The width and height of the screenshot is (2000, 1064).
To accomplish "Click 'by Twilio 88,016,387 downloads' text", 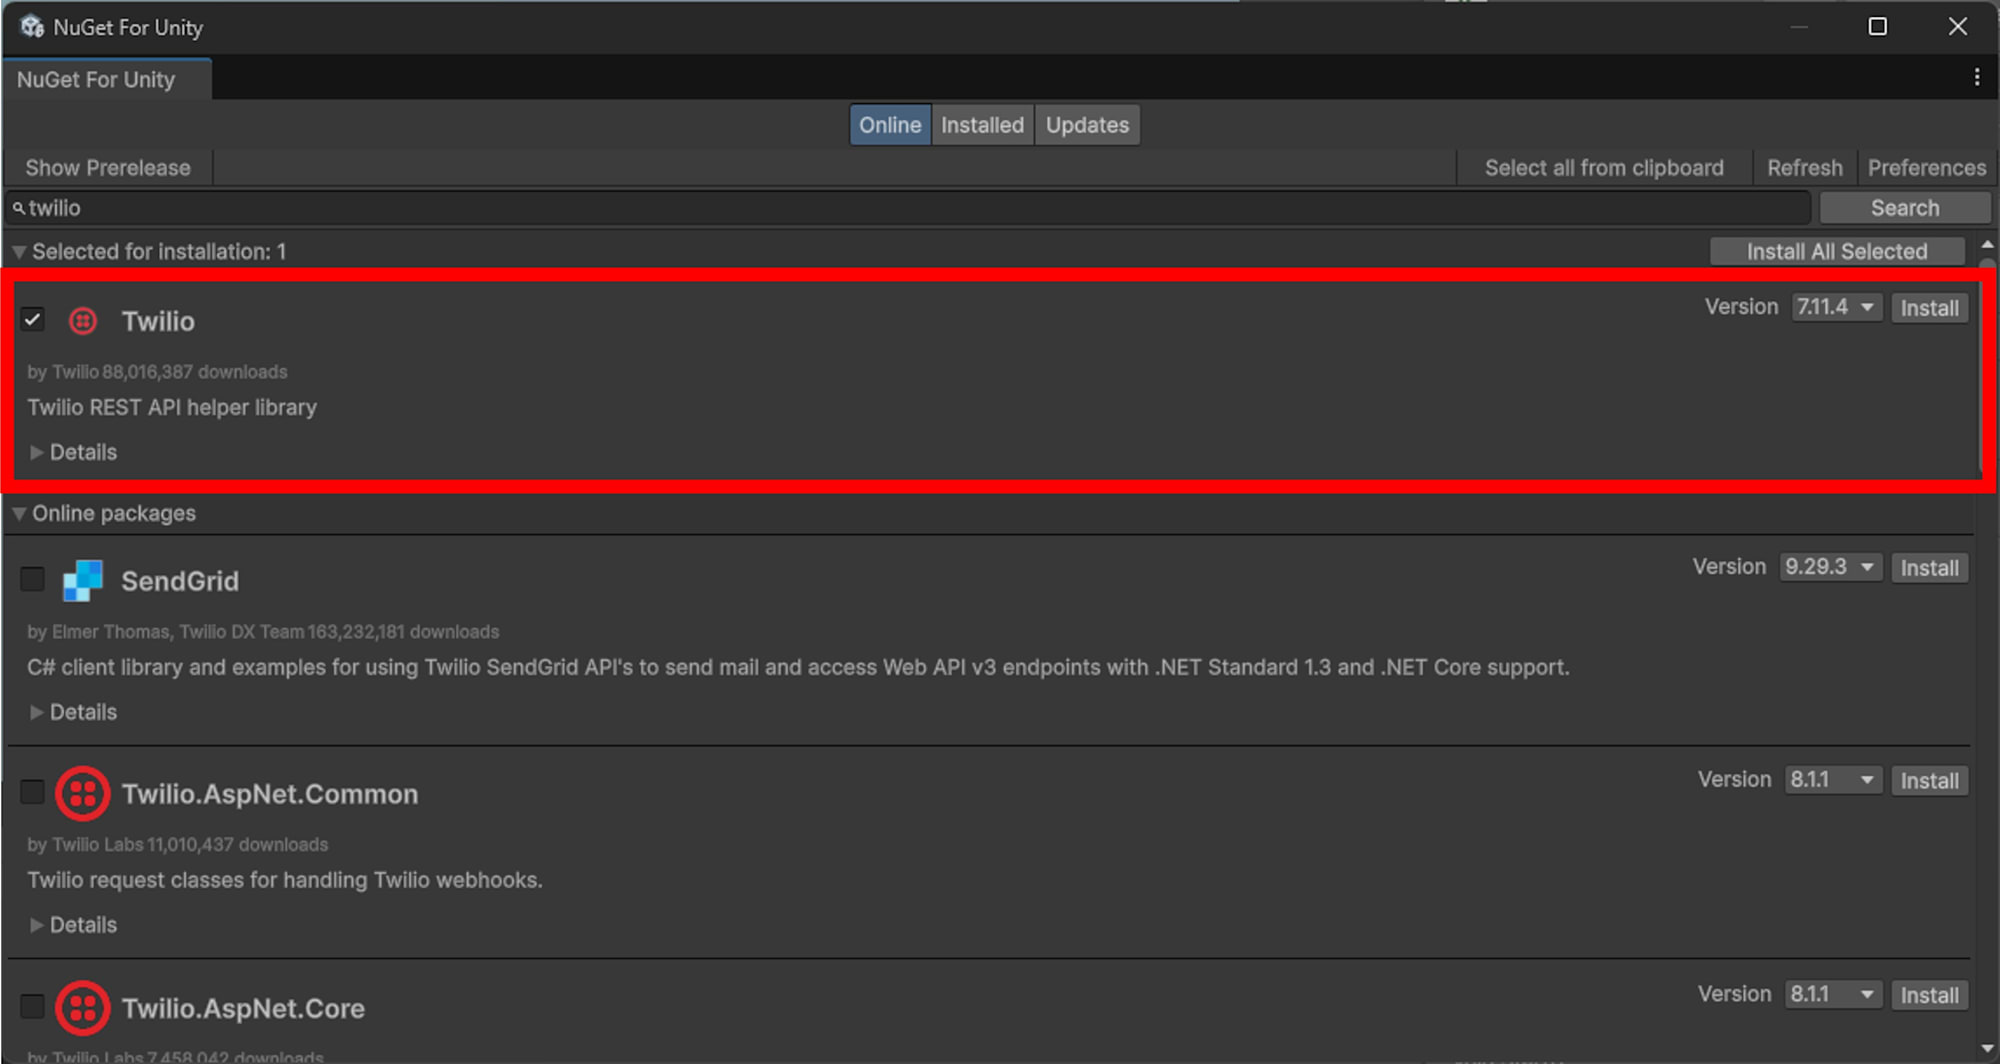I will [157, 372].
